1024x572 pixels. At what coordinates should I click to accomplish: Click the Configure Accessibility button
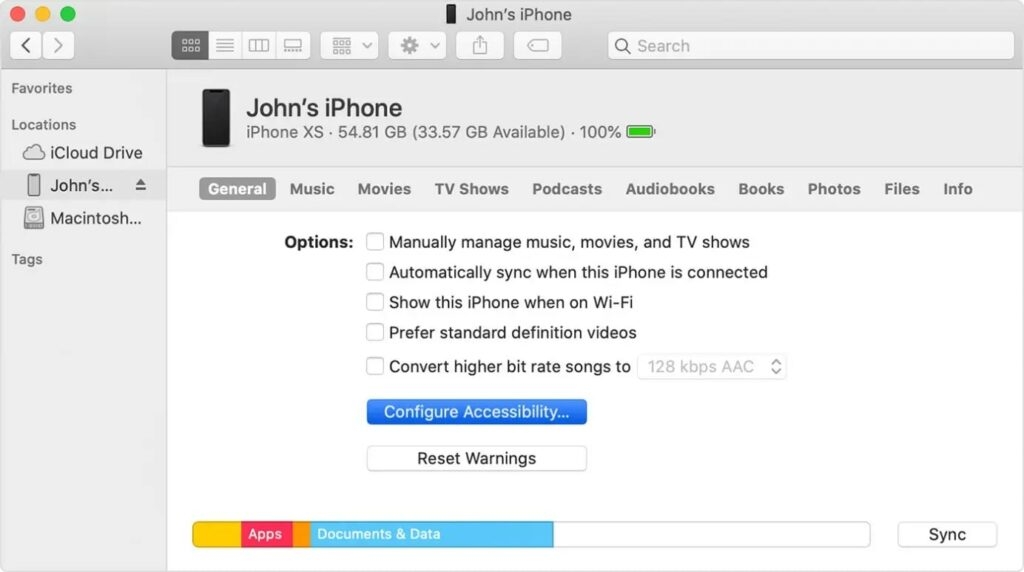click(477, 411)
